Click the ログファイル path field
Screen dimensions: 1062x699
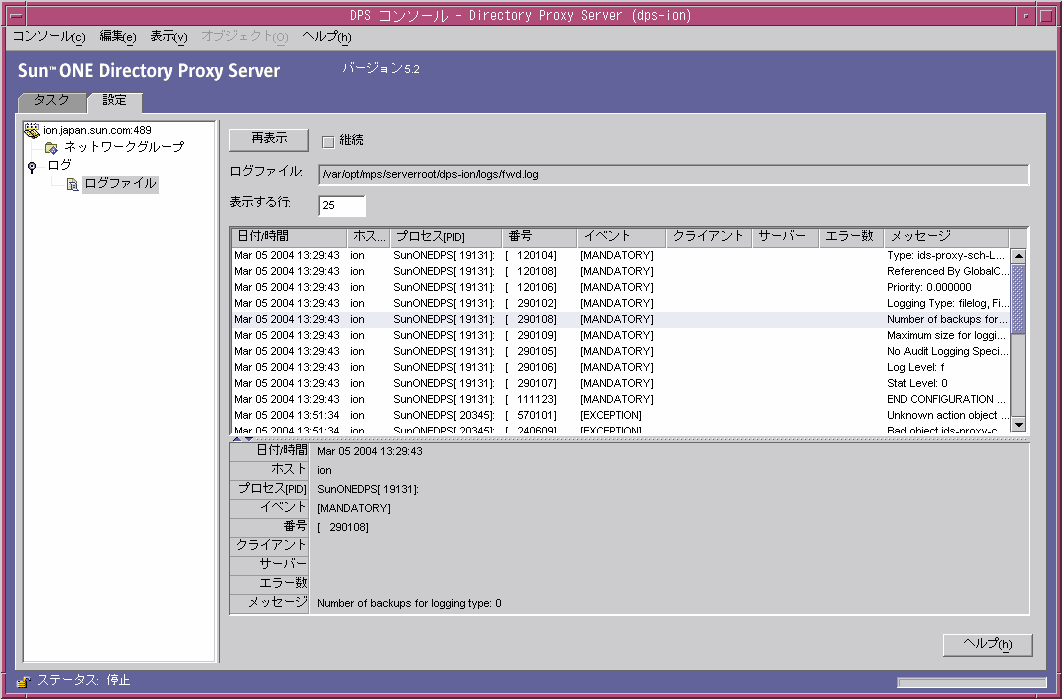click(x=673, y=175)
